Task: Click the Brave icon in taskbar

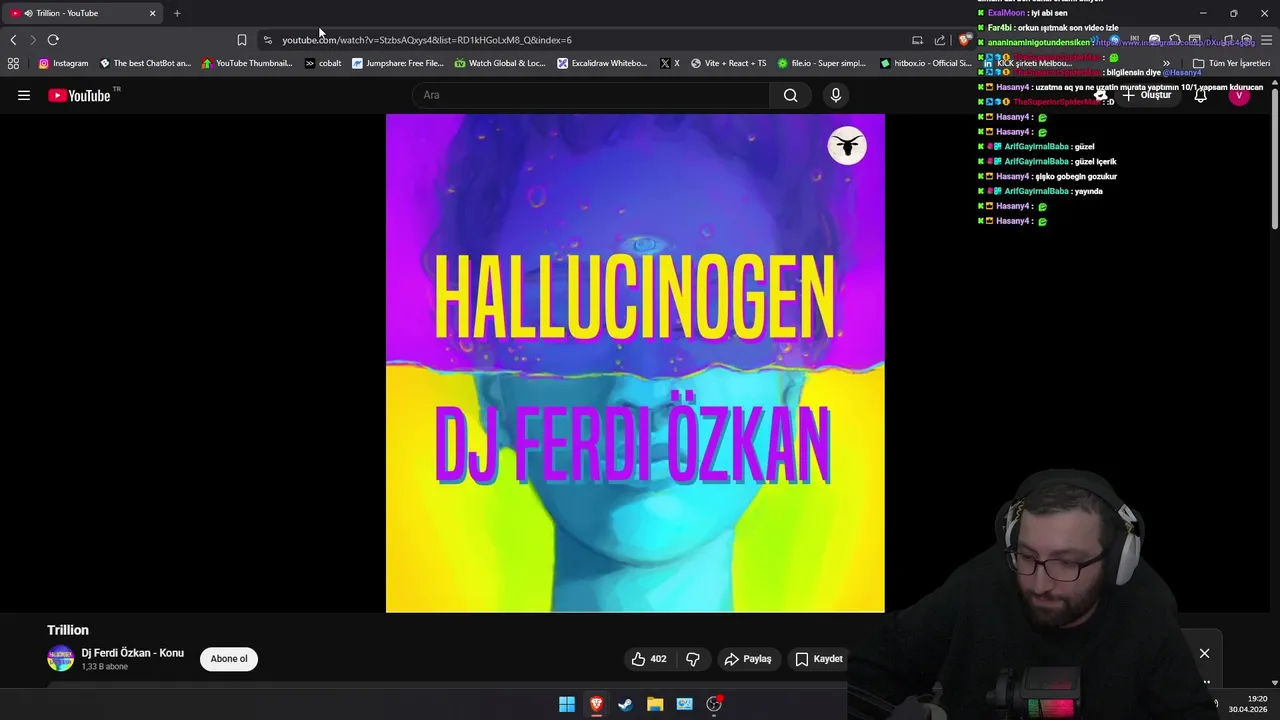Action: 596,704
